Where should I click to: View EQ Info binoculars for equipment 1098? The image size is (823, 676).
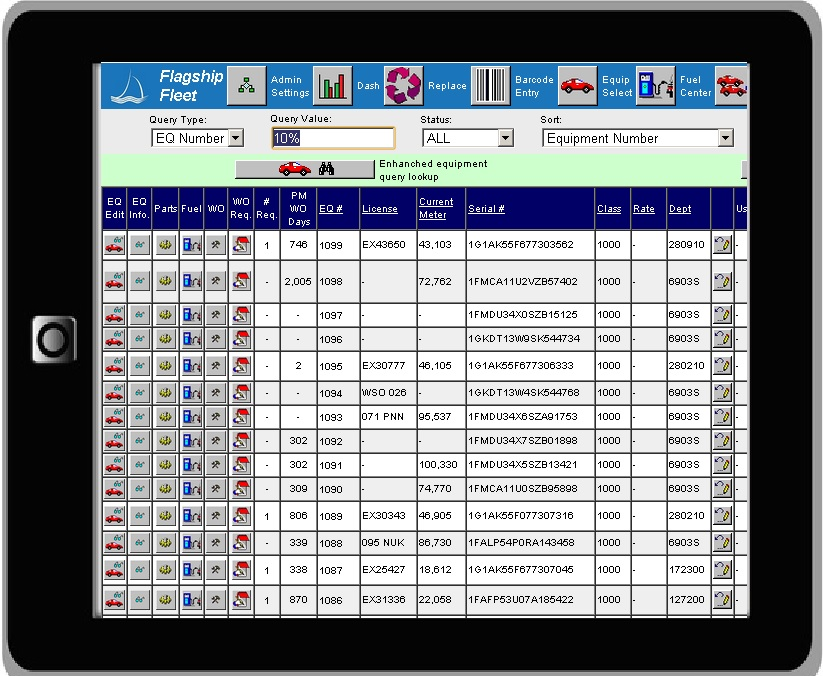click(x=141, y=281)
